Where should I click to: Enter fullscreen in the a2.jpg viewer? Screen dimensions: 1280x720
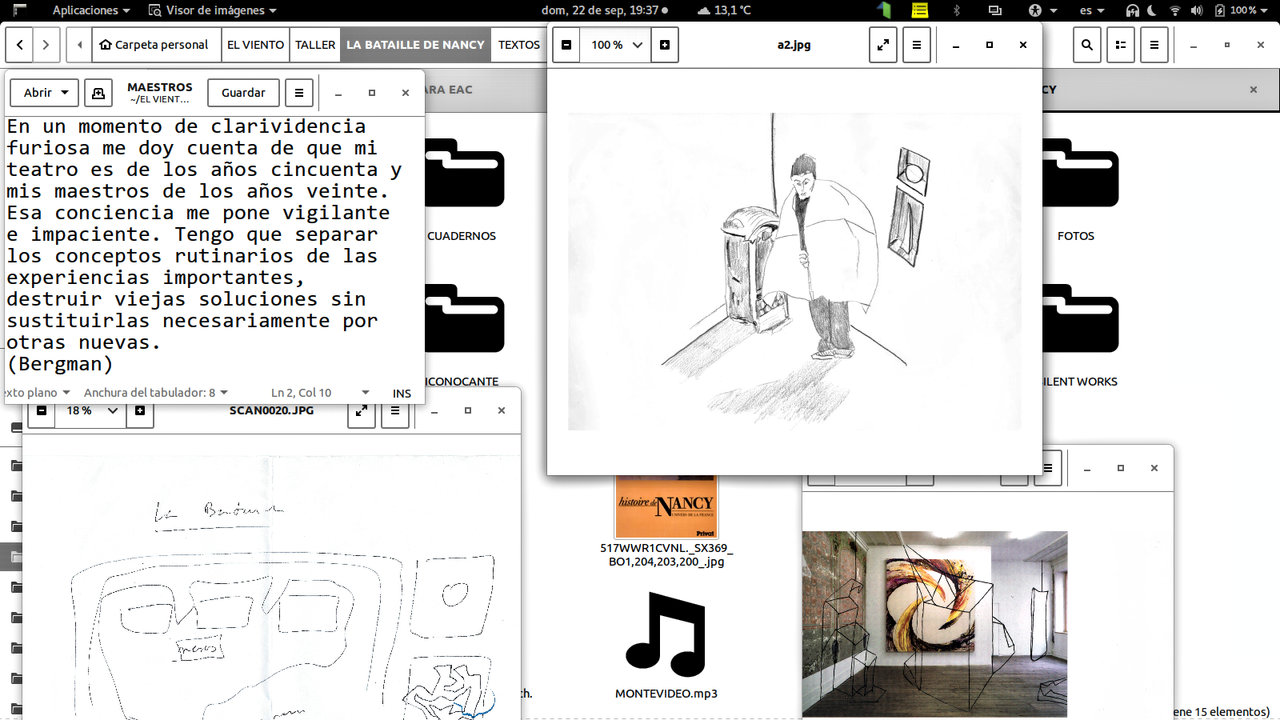(x=883, y=45)
